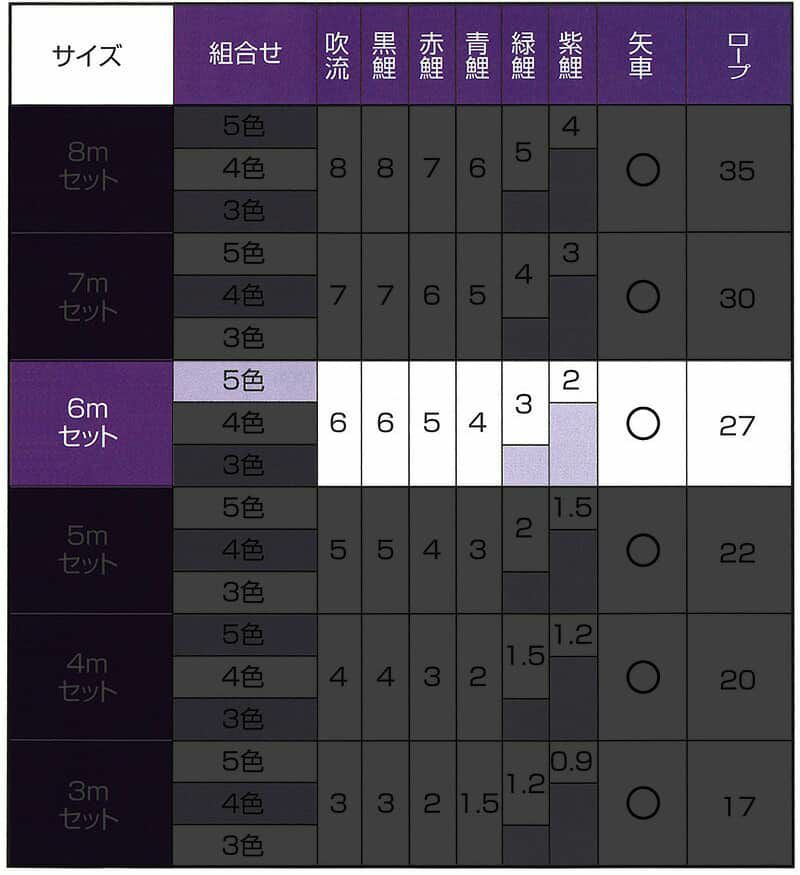Click the 組合せ column header
Screen dimensions: 800x875
click(x=245, y=55)
